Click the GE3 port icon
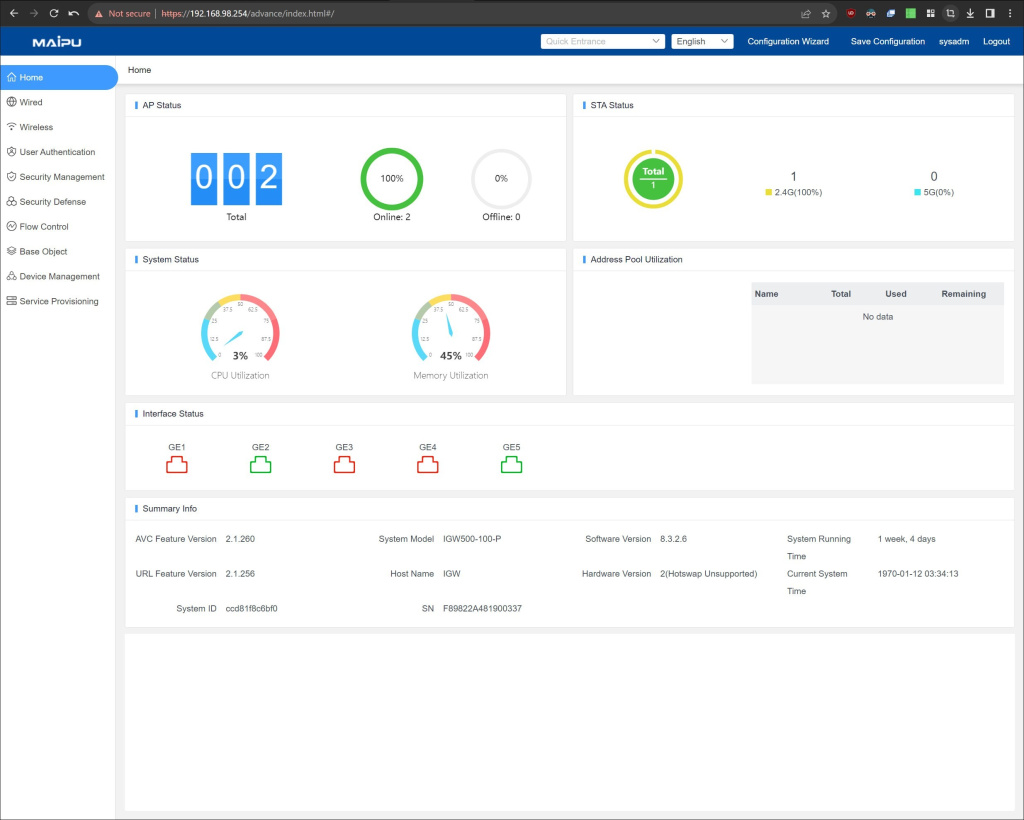Screen dimensions: 1024x820 click(x=344, y=465)
